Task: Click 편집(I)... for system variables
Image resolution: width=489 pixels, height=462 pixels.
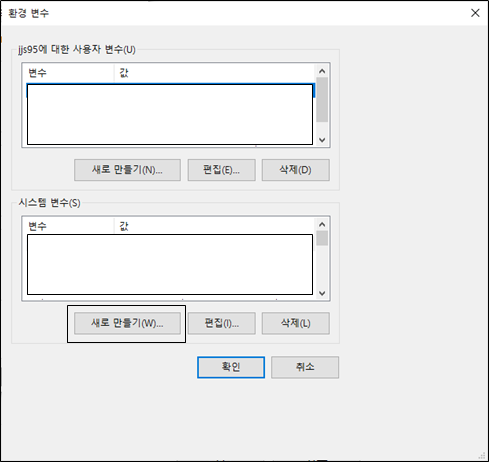Action: point(222,323)
